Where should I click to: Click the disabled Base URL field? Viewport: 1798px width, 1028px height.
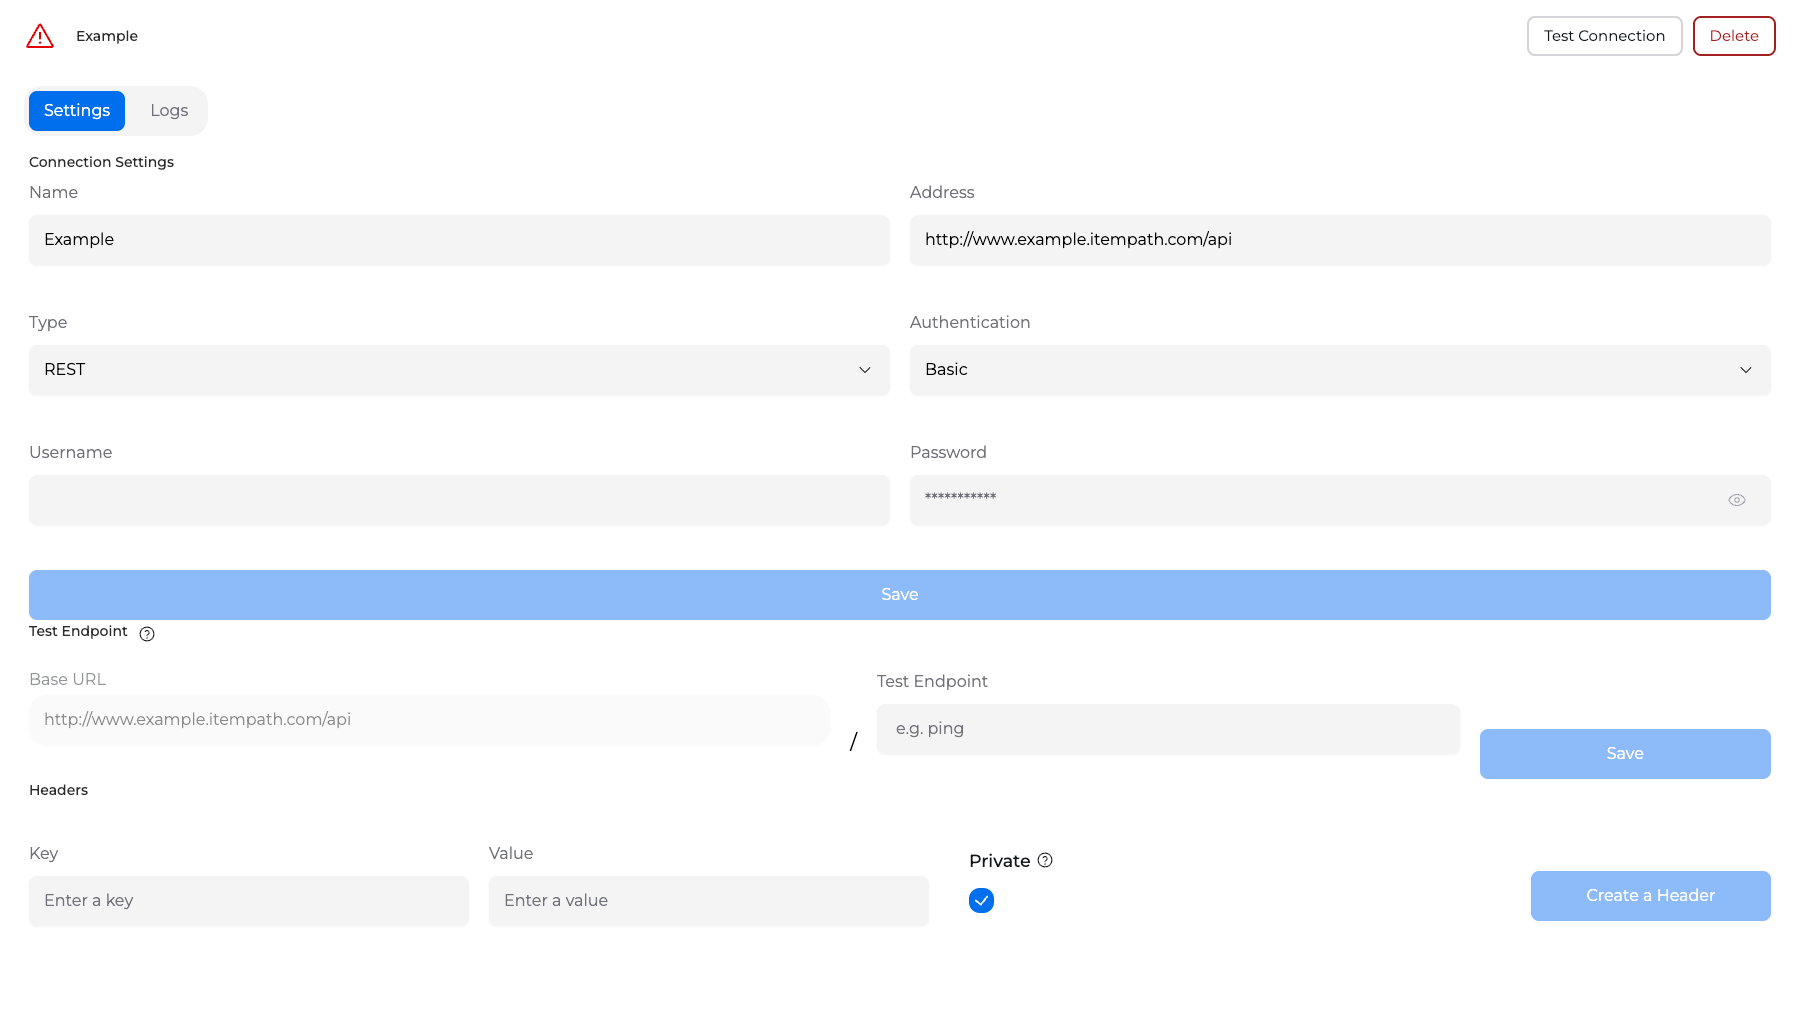point(429,720)
